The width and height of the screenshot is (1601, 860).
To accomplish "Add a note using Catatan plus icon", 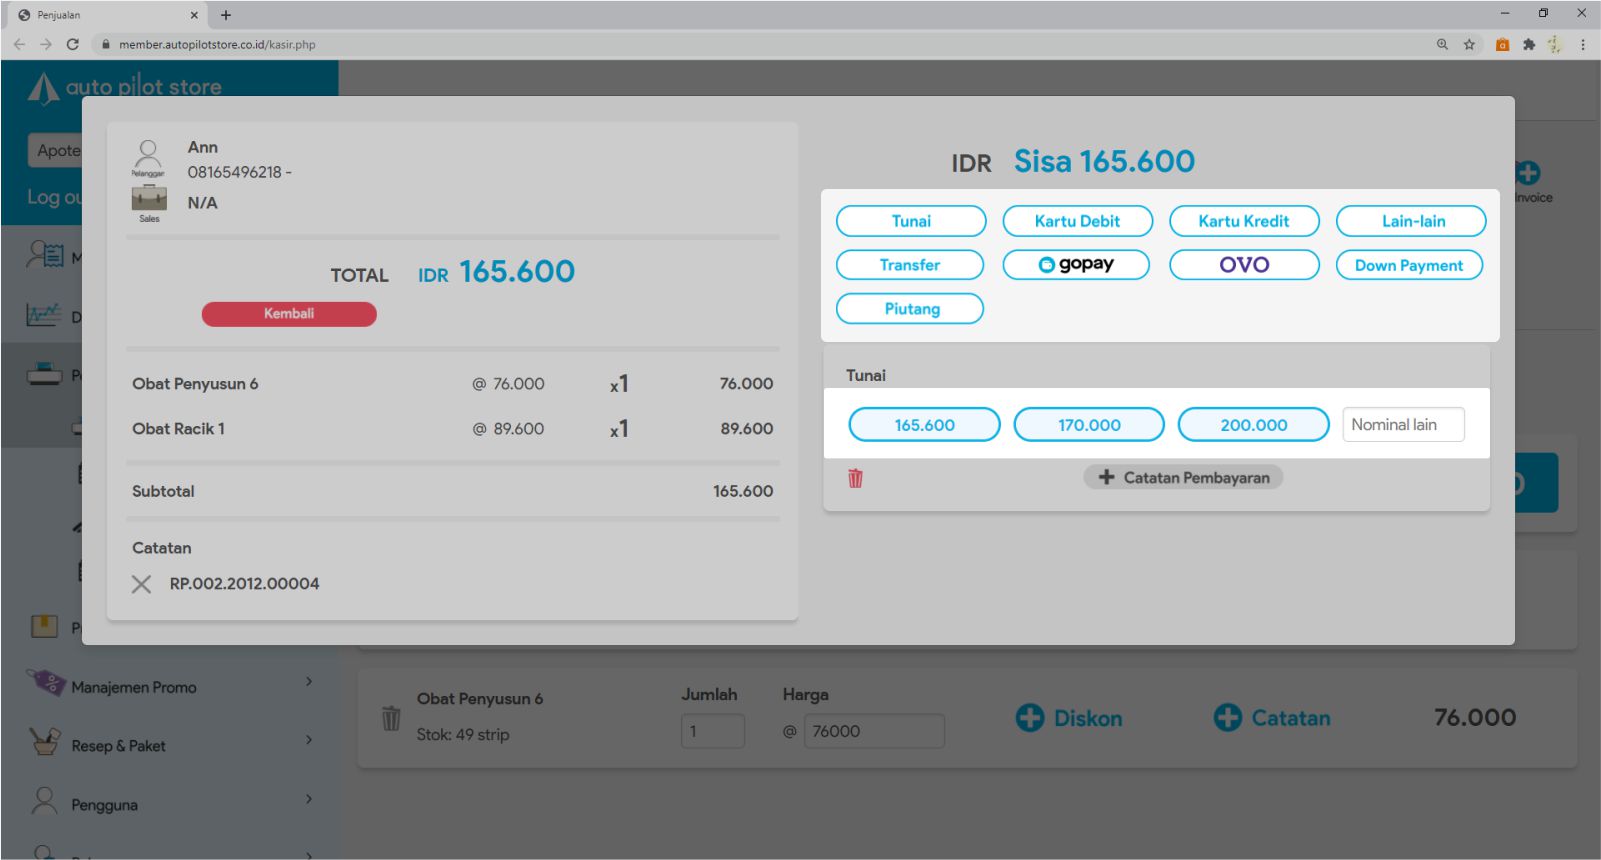I will click(x=1228, y=718).
